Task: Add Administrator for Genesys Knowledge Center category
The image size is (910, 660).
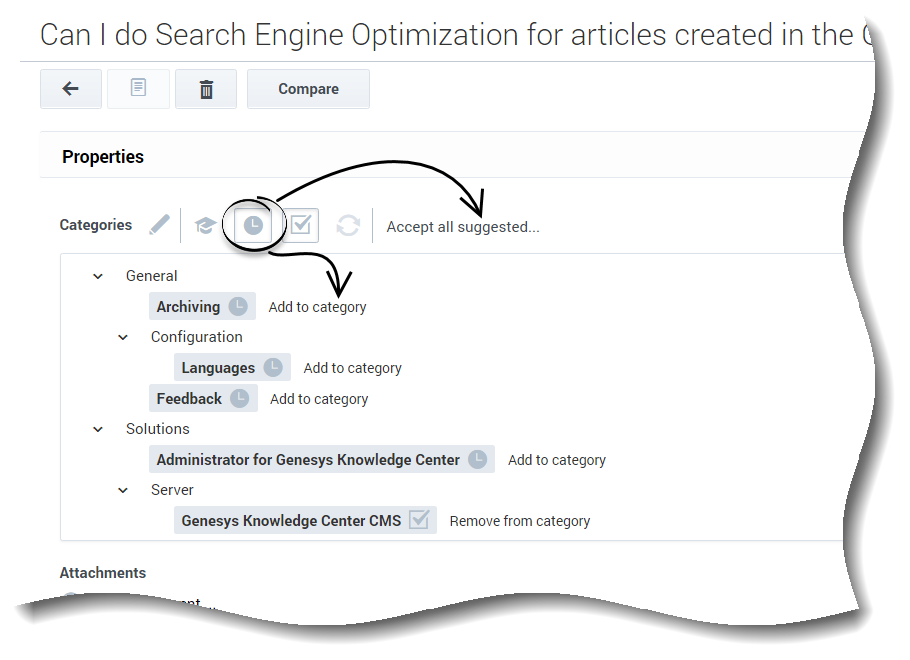Action: tap(556, 460)
